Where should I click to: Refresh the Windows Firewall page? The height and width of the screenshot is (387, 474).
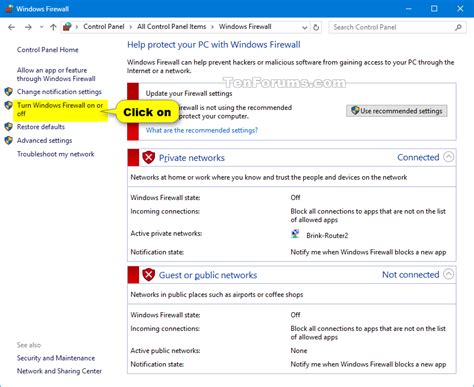click(316, 27)
